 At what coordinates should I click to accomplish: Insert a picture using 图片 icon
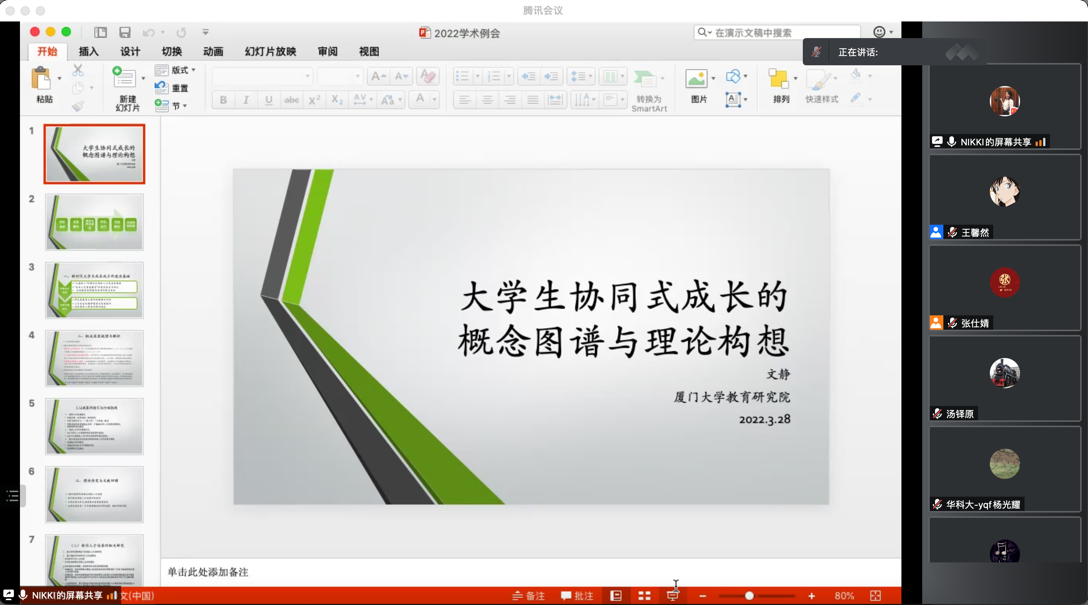click(697, 80)
